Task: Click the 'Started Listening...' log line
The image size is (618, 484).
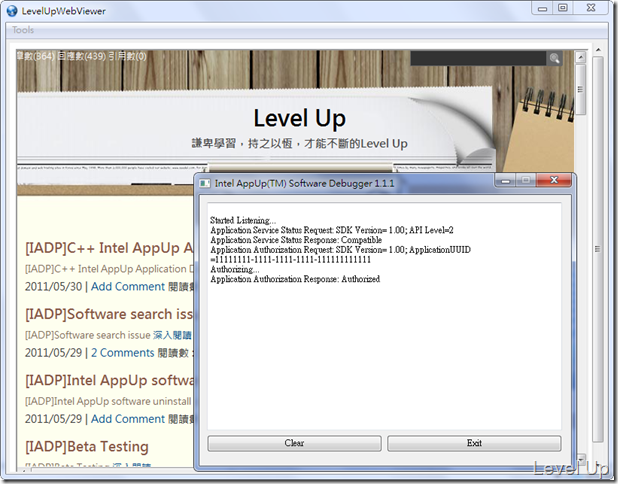Action: [243, 220]
